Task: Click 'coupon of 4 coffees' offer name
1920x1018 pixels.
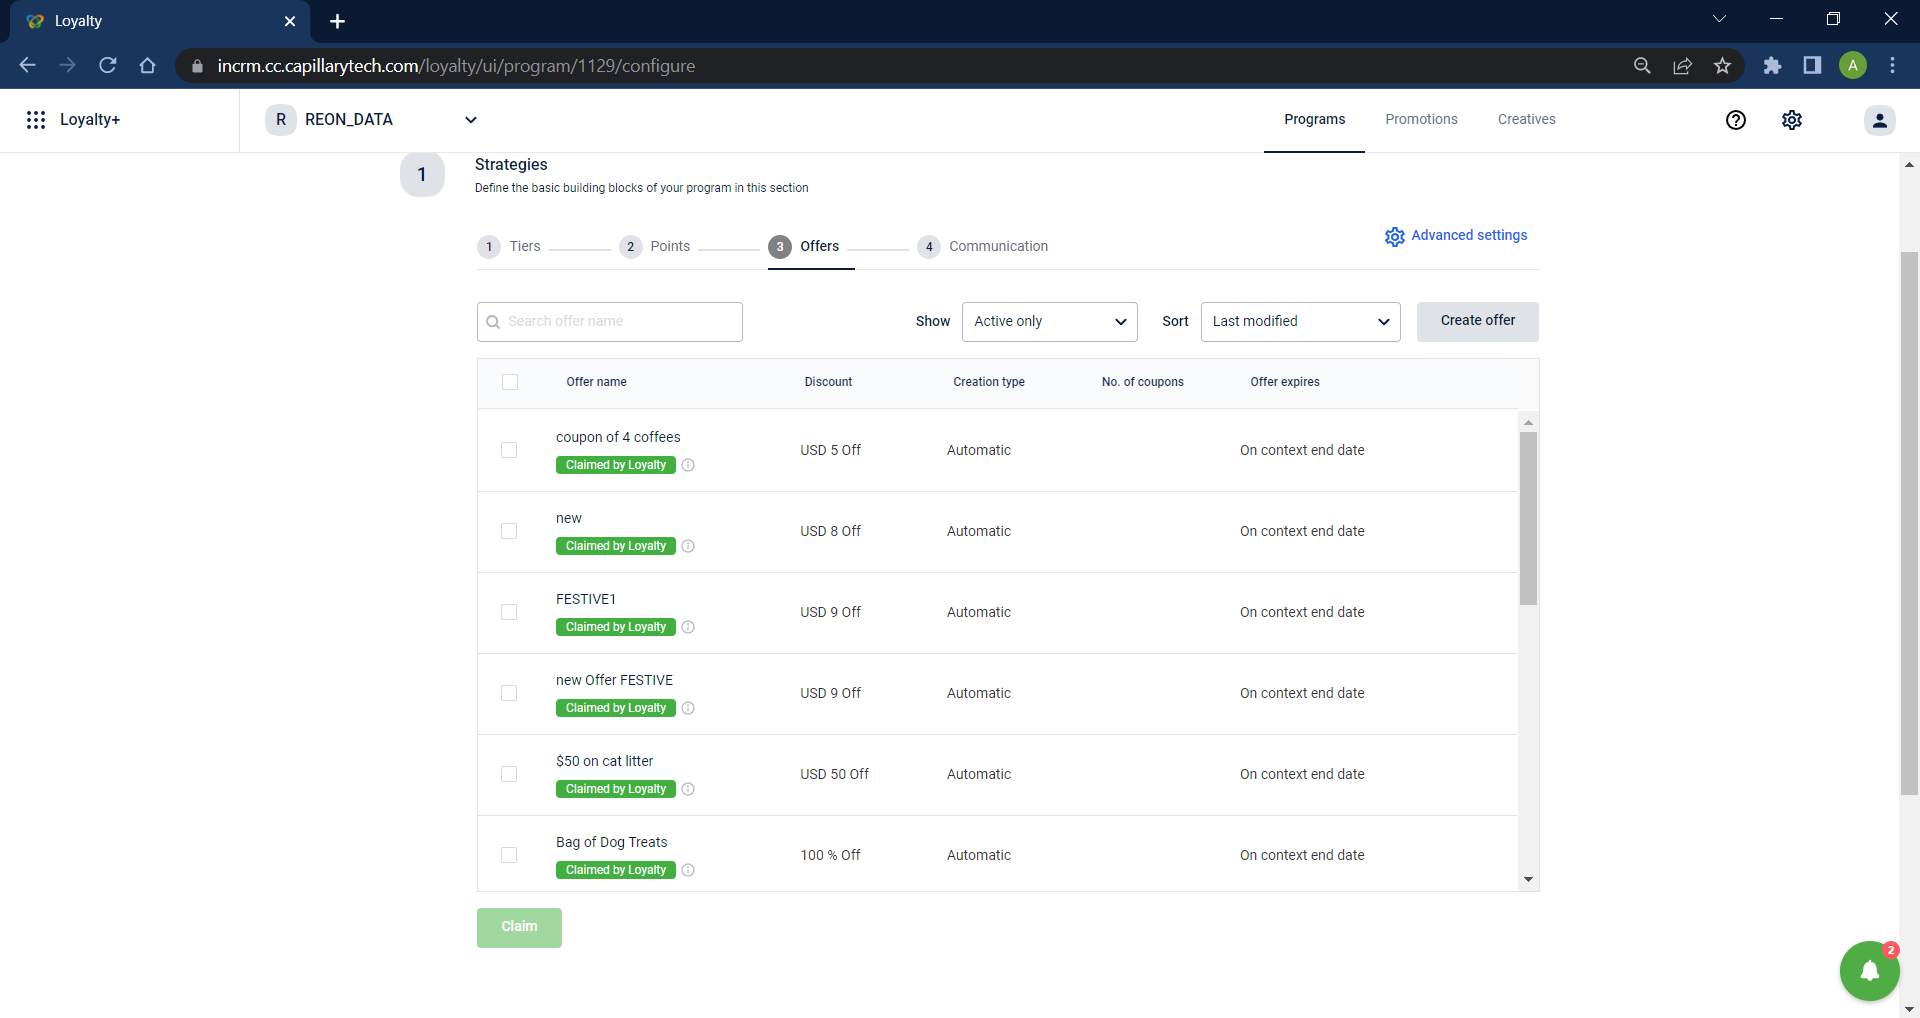Action: coord(618,438)
